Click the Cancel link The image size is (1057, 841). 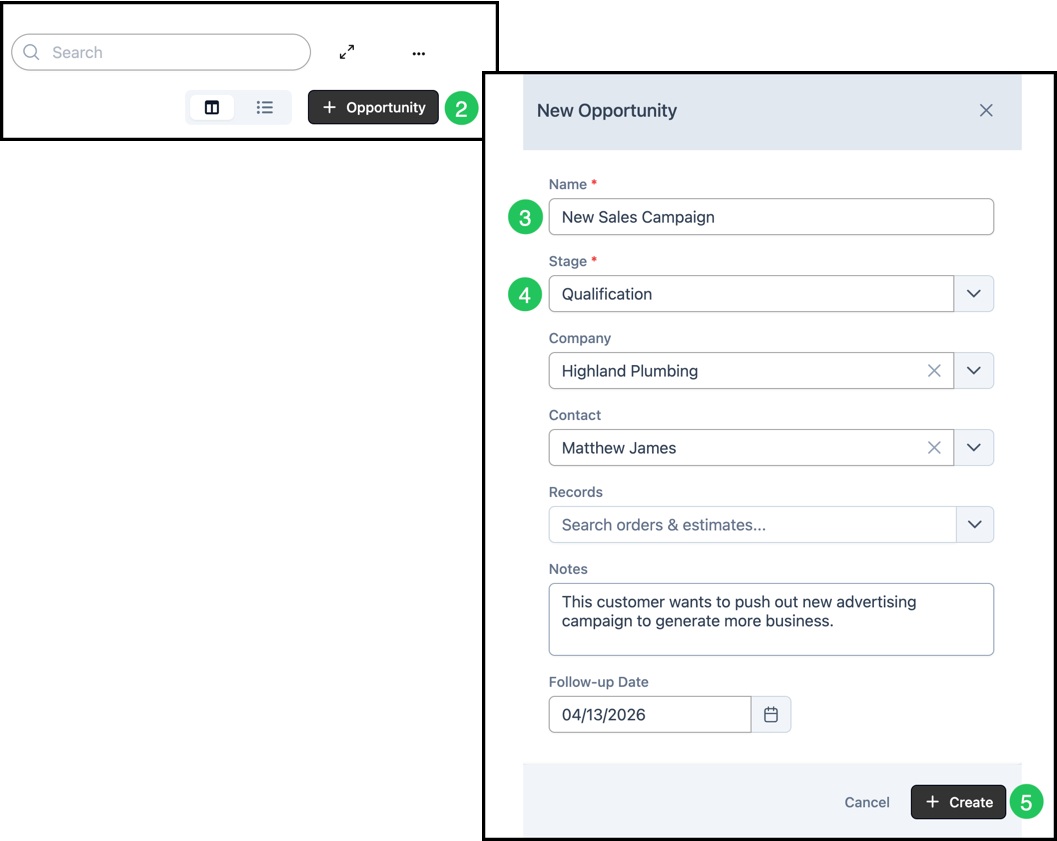pos(867,802)
